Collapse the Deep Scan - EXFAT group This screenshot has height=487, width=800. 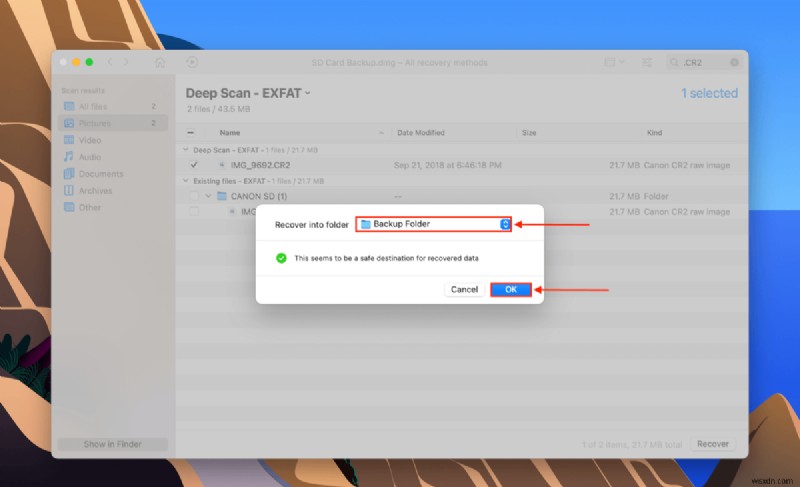(185, 150)
